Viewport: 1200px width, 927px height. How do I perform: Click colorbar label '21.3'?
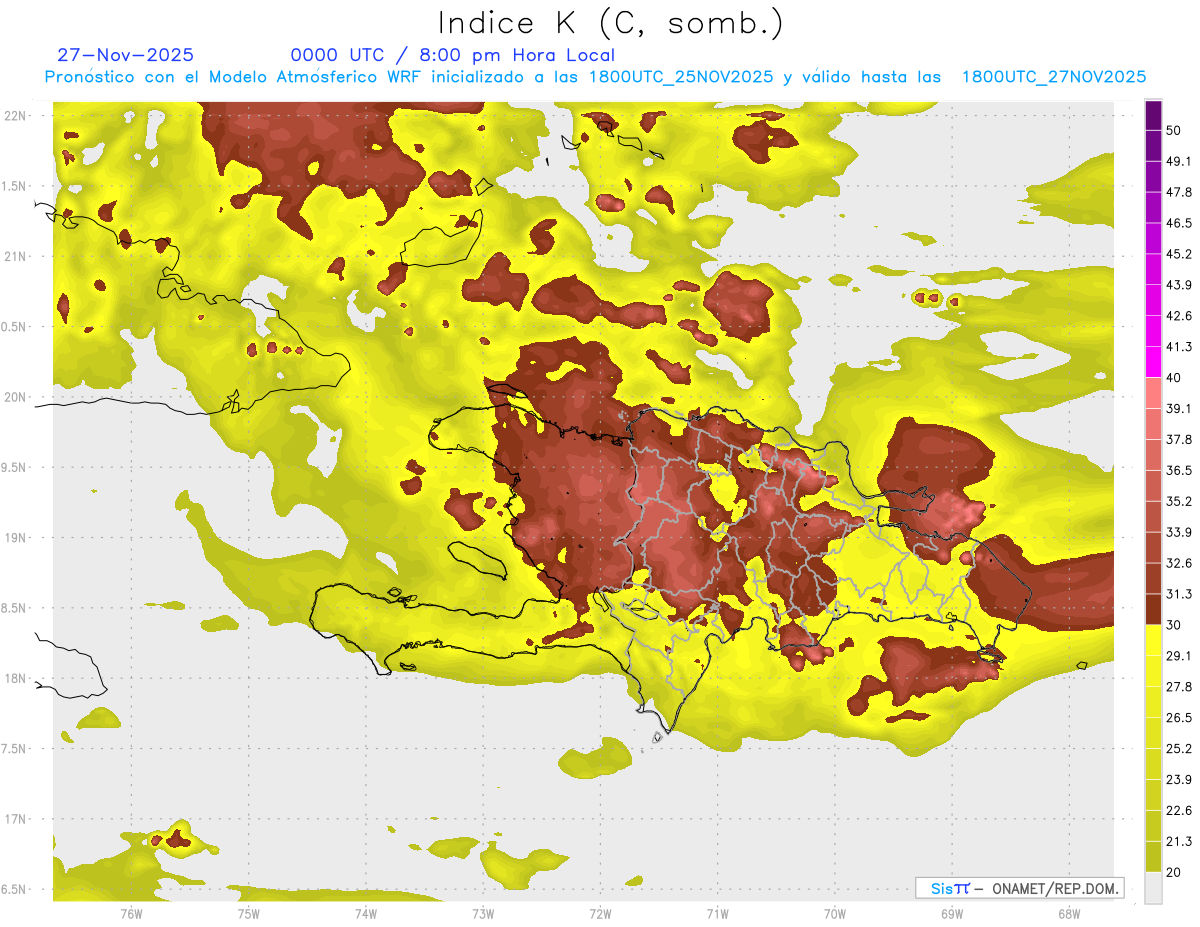click(x=1179, y=841)
